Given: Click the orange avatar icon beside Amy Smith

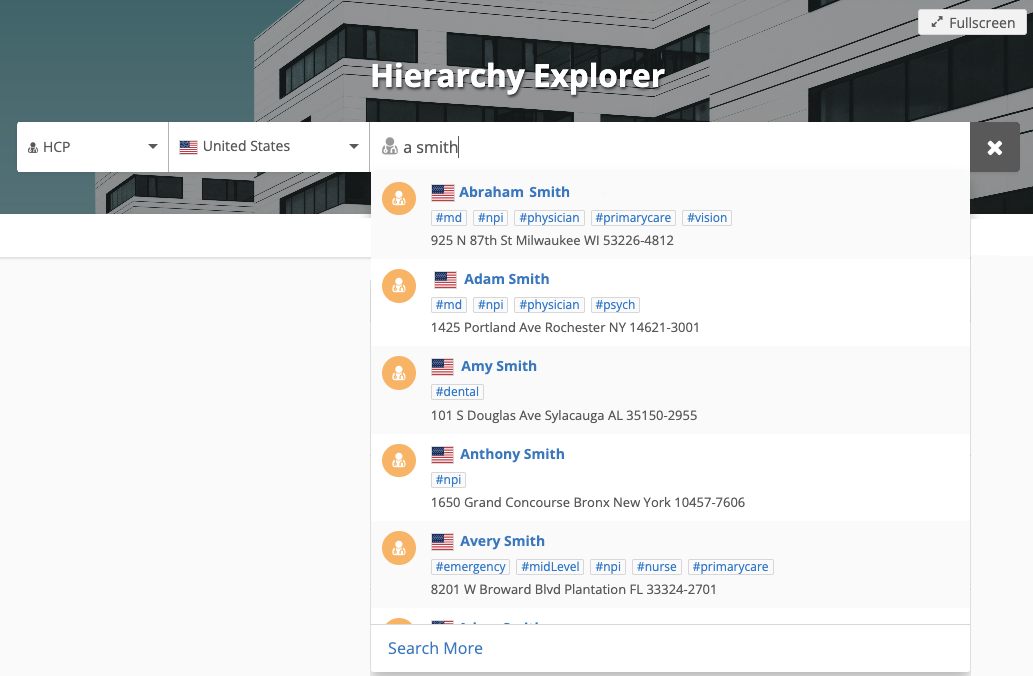Looking at the screenshot, I should 399,373.
